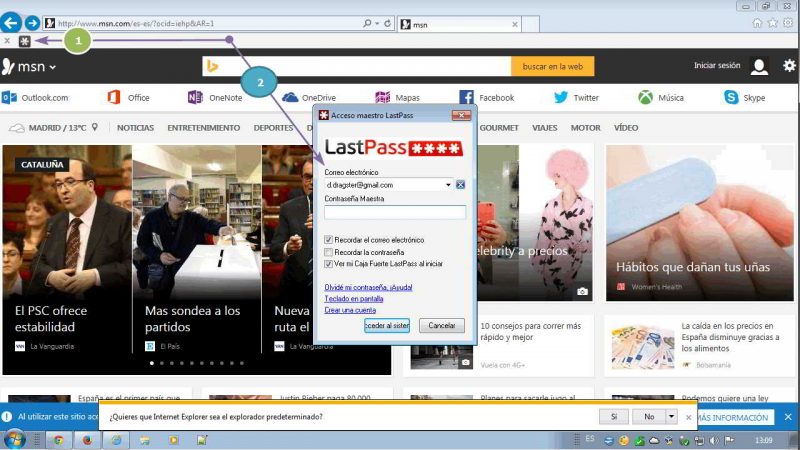Open Internet Explorer from the taskbar
Image resolution: width=800 pixels, height=450 pixels.
(x=117, y=440)
